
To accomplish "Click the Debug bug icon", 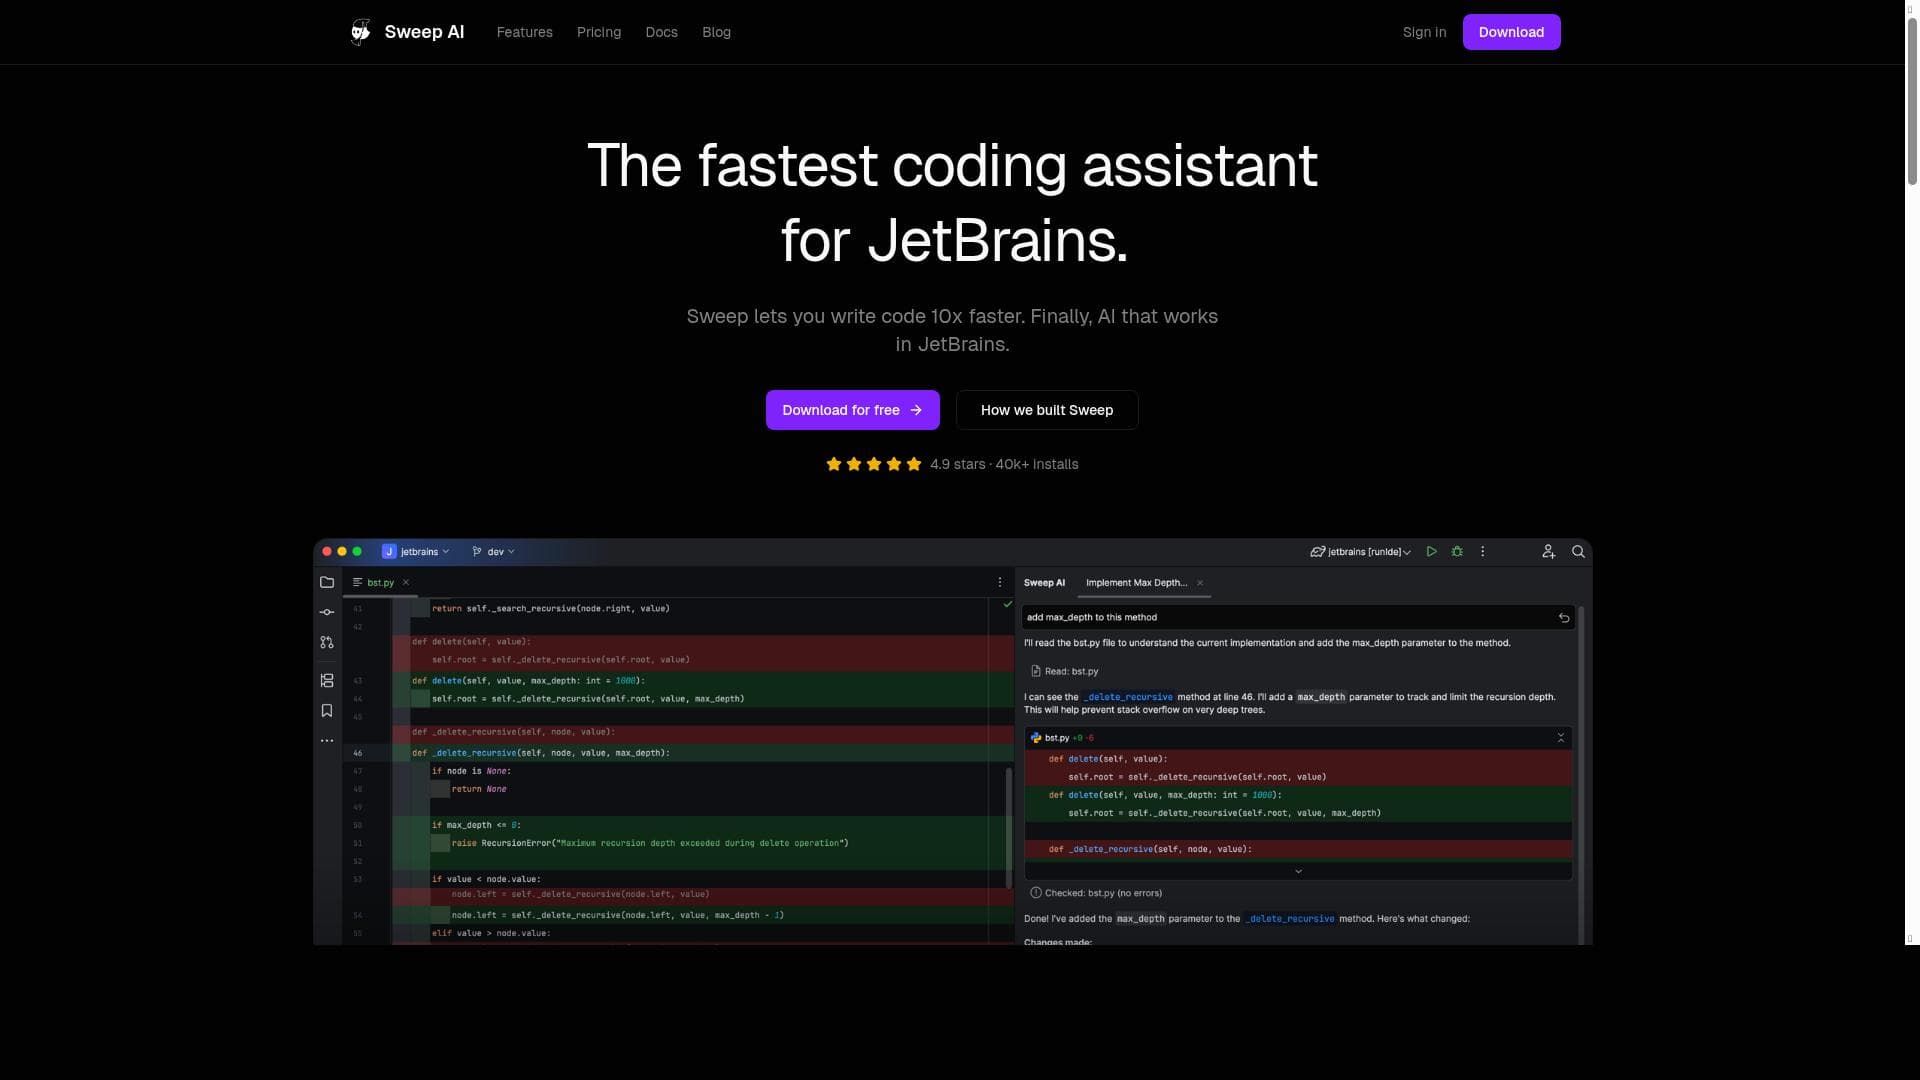I will point(1457,552).
